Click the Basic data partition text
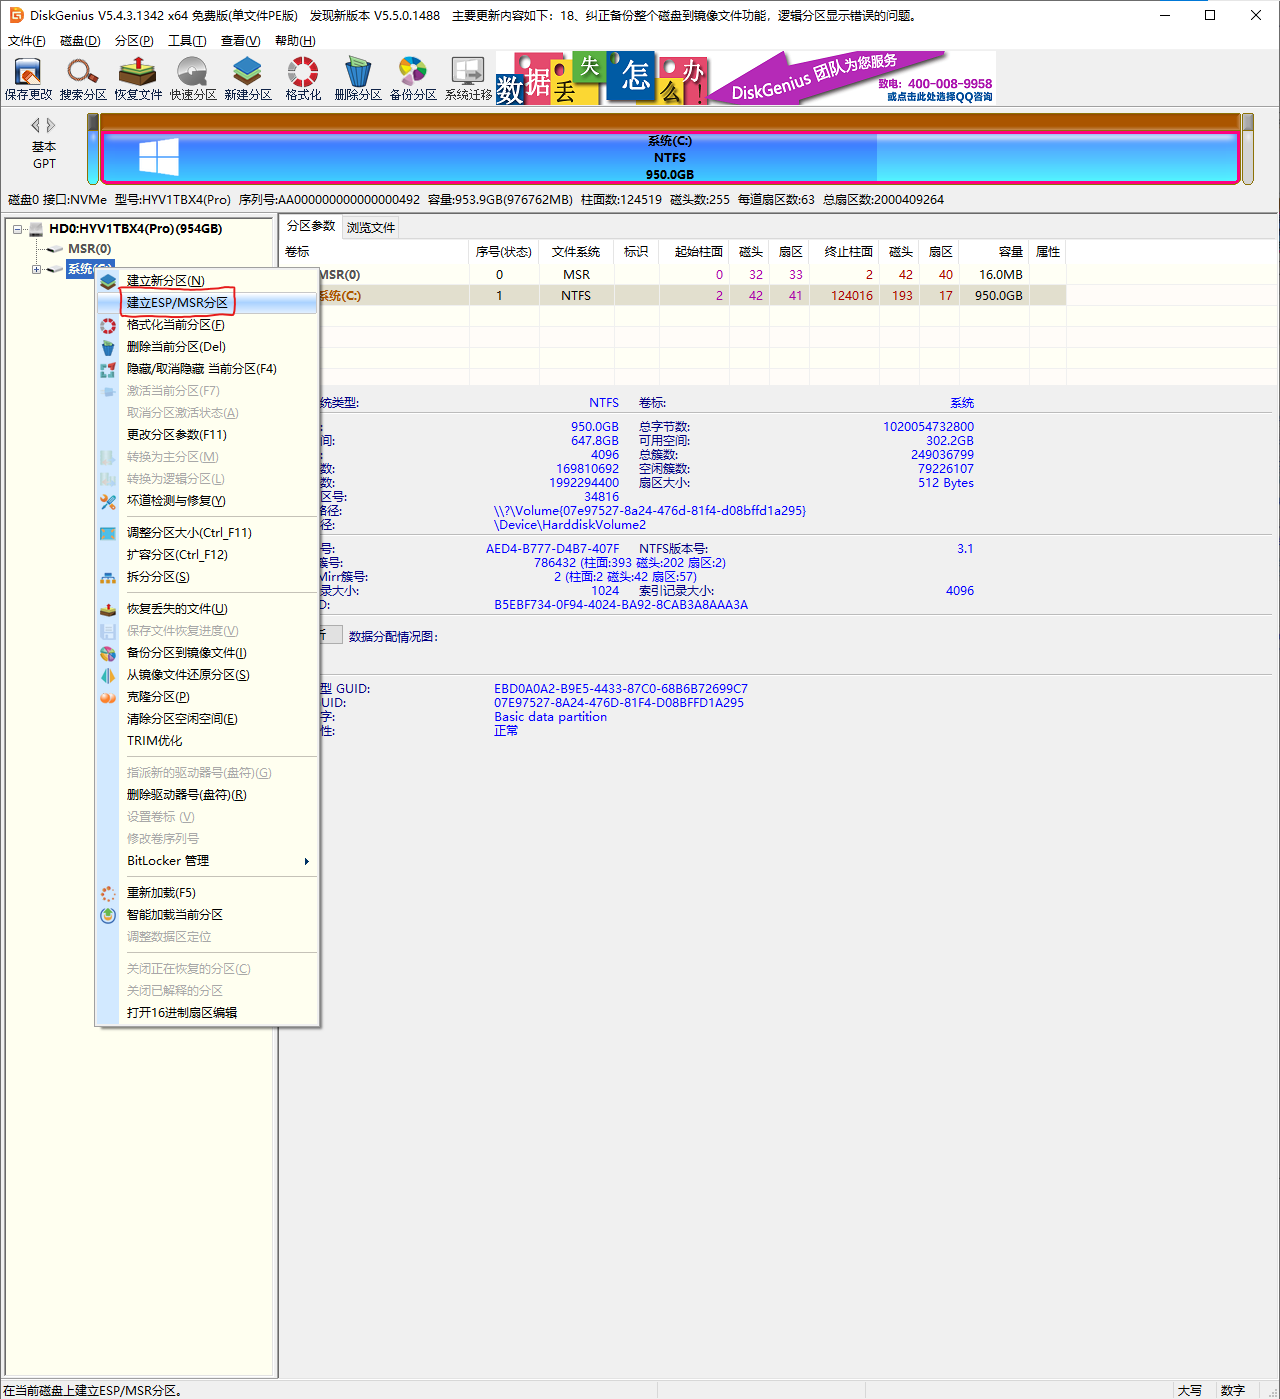The height and width of the screenshot is (1399, 1280). tap(550, 717)
